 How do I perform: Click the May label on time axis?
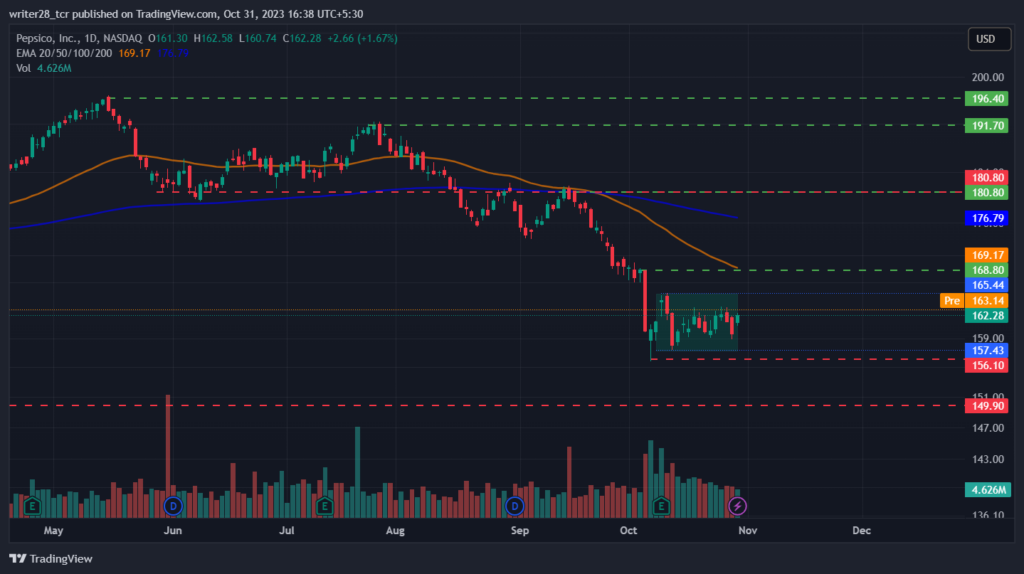click(54, 531)
